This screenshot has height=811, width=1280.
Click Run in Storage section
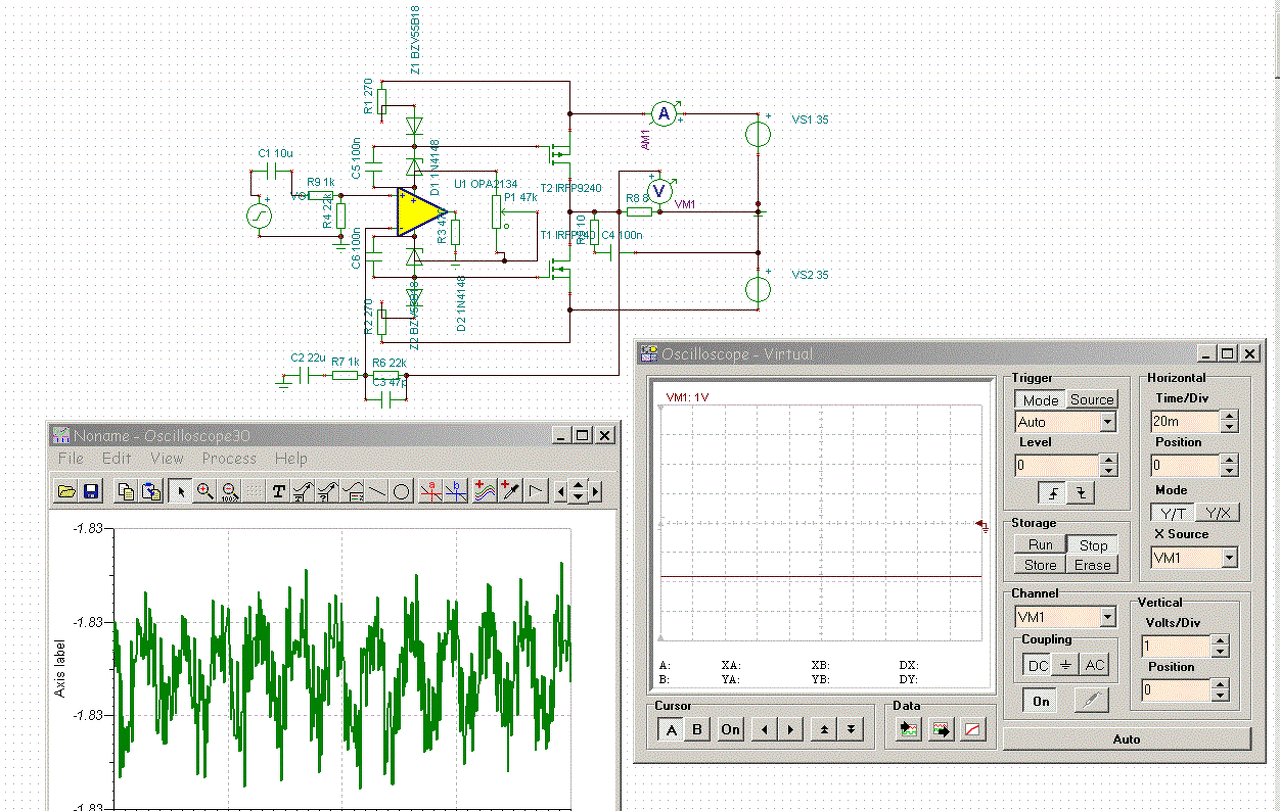point(1040,545)
